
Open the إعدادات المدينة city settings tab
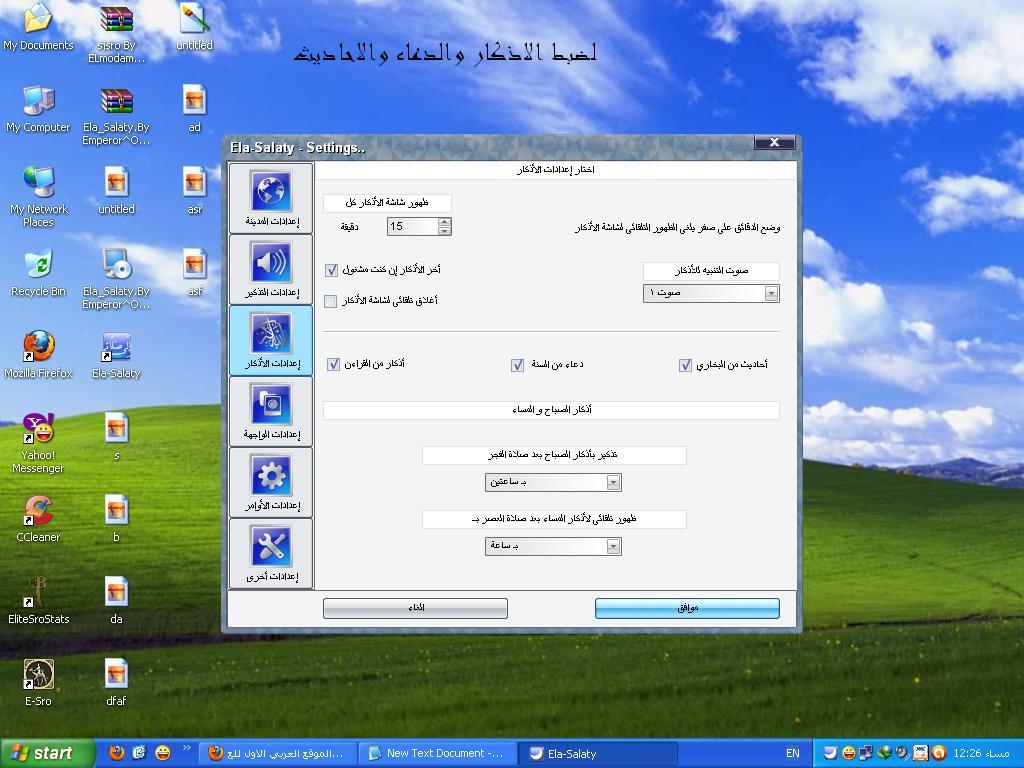271,199
